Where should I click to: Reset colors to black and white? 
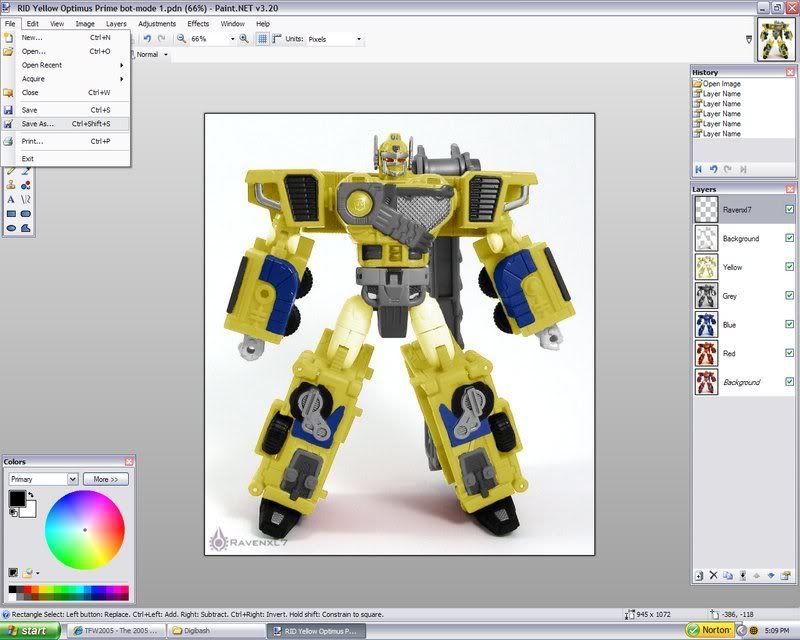(x=13, y=512)
